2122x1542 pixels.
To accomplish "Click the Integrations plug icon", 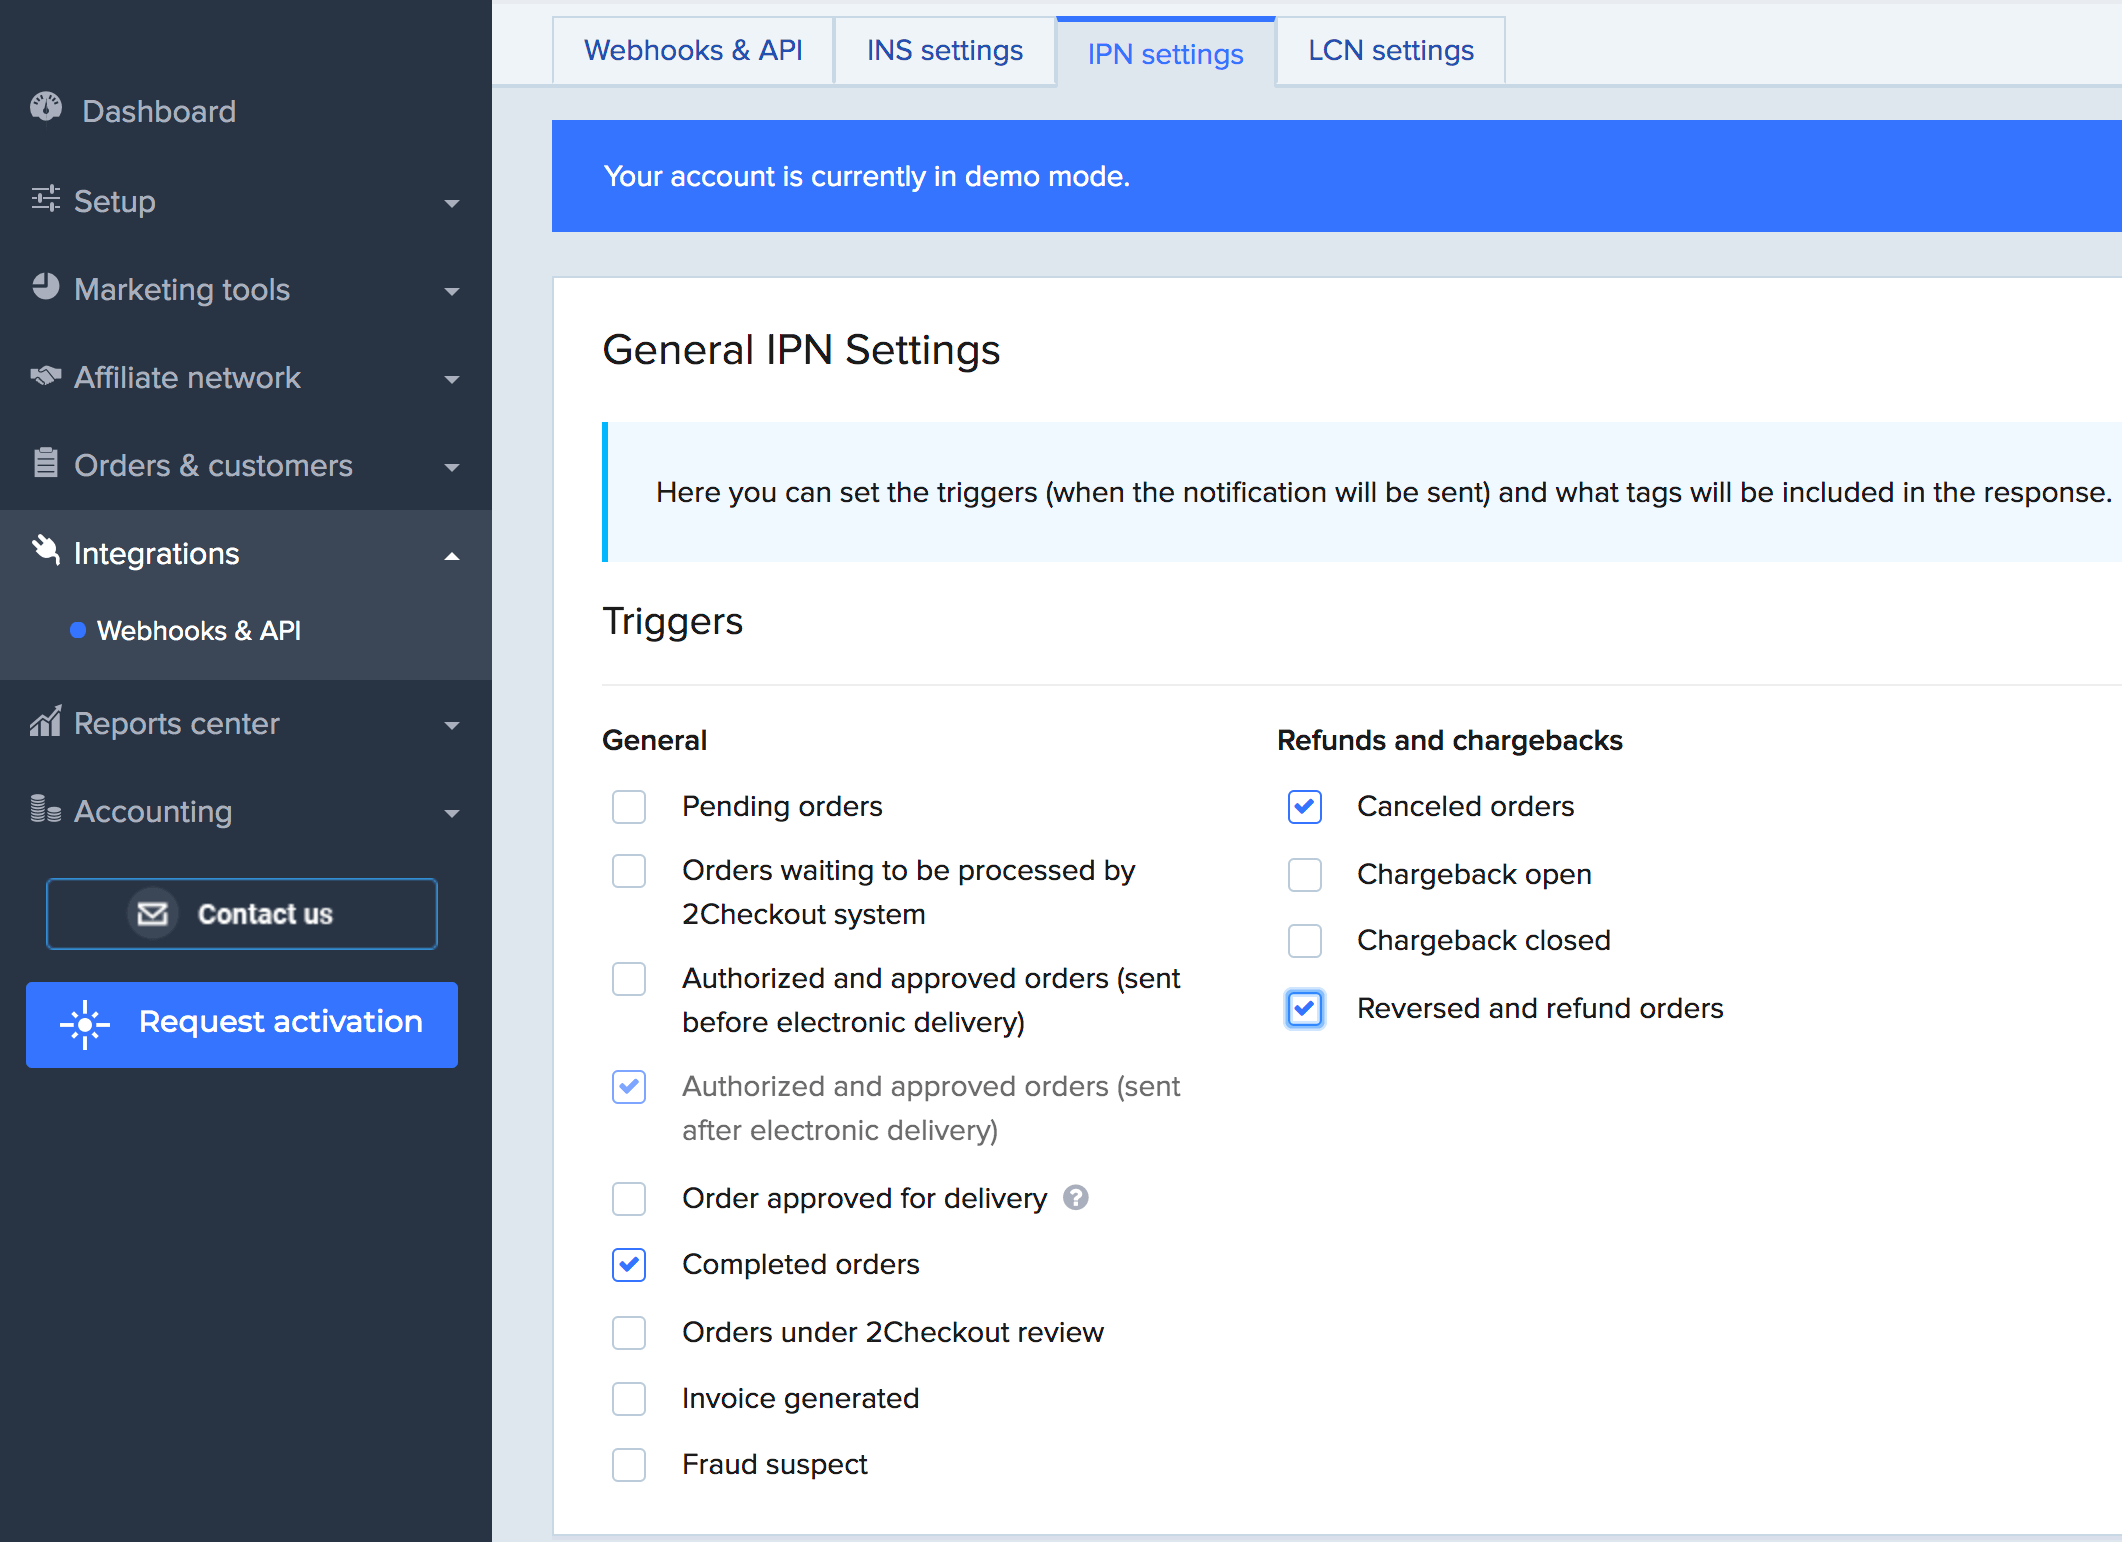I will 44,551.
